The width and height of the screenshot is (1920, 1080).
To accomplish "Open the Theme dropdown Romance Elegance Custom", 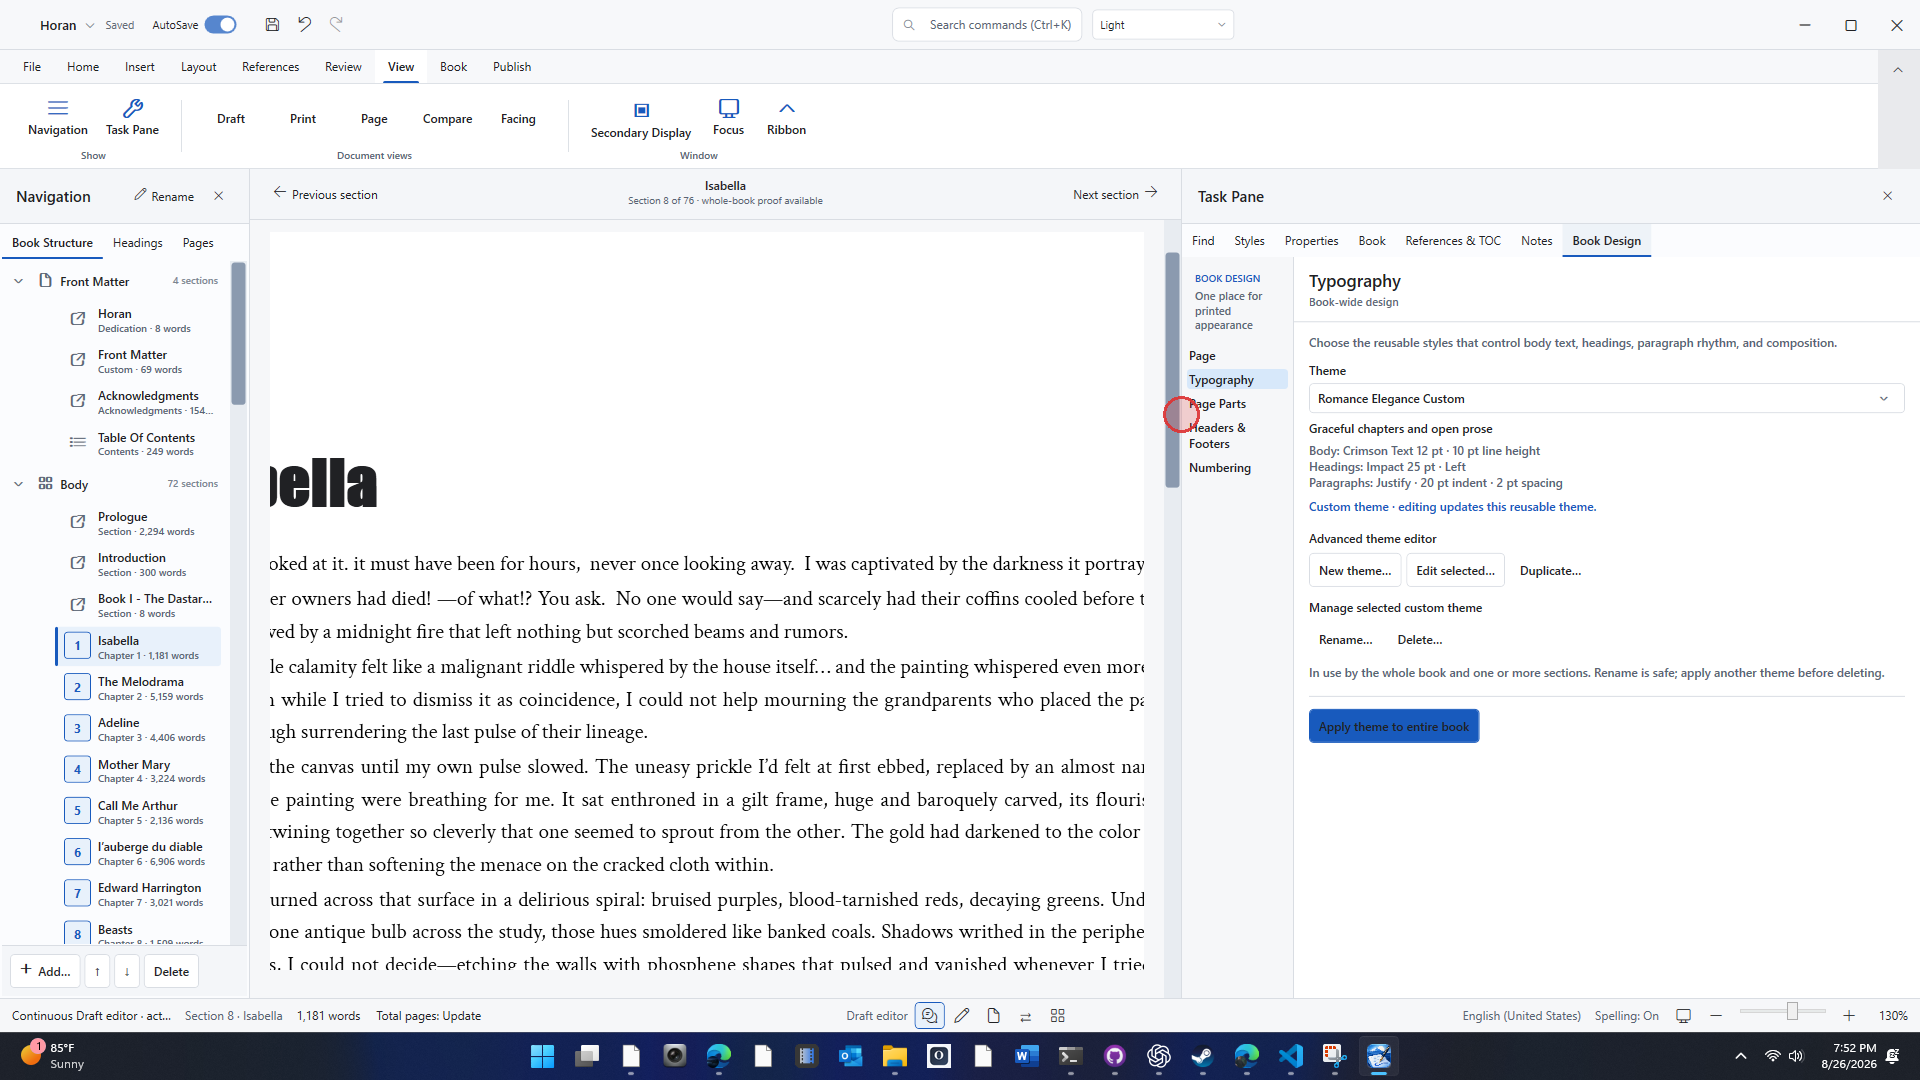I will click(1605, 398).
